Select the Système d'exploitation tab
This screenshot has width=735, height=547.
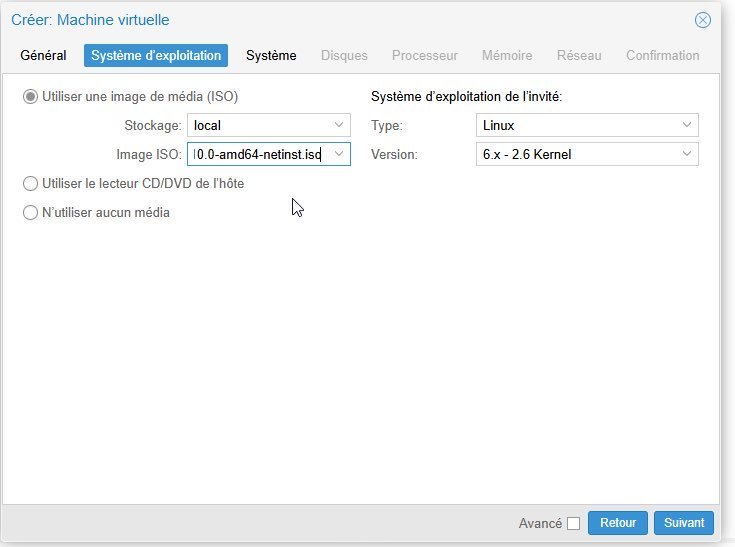point(156,56)
